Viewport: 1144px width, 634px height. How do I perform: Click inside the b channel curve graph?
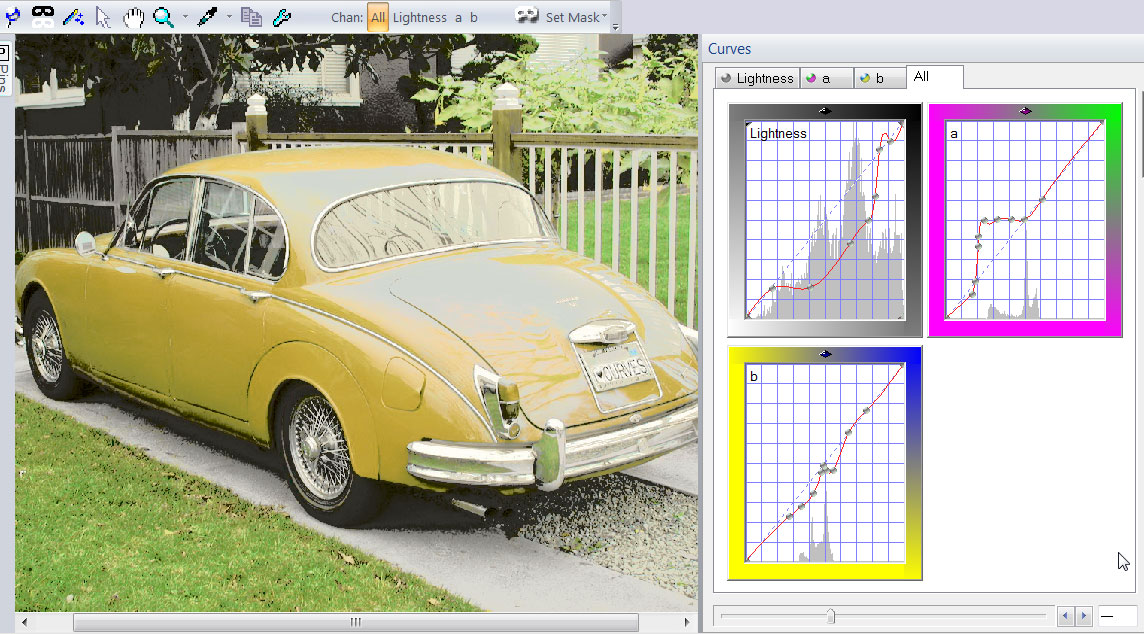825,463
